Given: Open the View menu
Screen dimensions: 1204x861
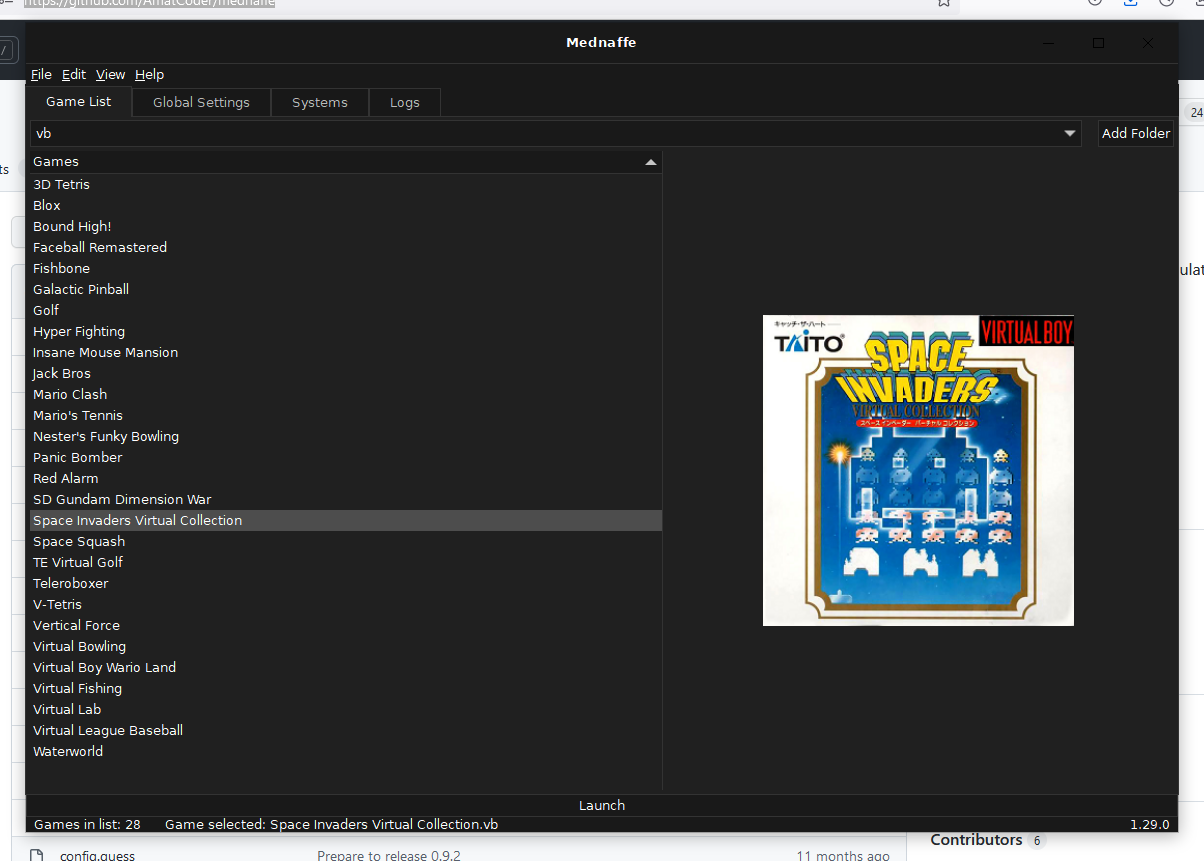Looking at the screenshot, I should click(111, 75).
